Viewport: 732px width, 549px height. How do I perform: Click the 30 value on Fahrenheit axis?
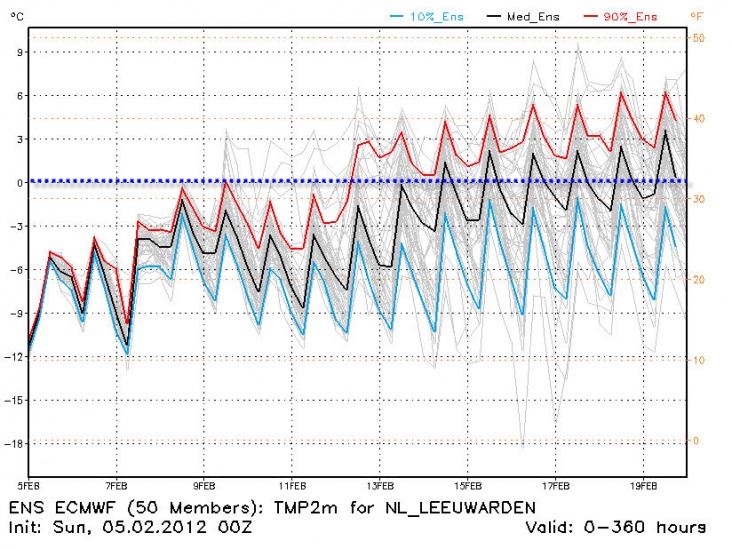[x=698, y=199]
